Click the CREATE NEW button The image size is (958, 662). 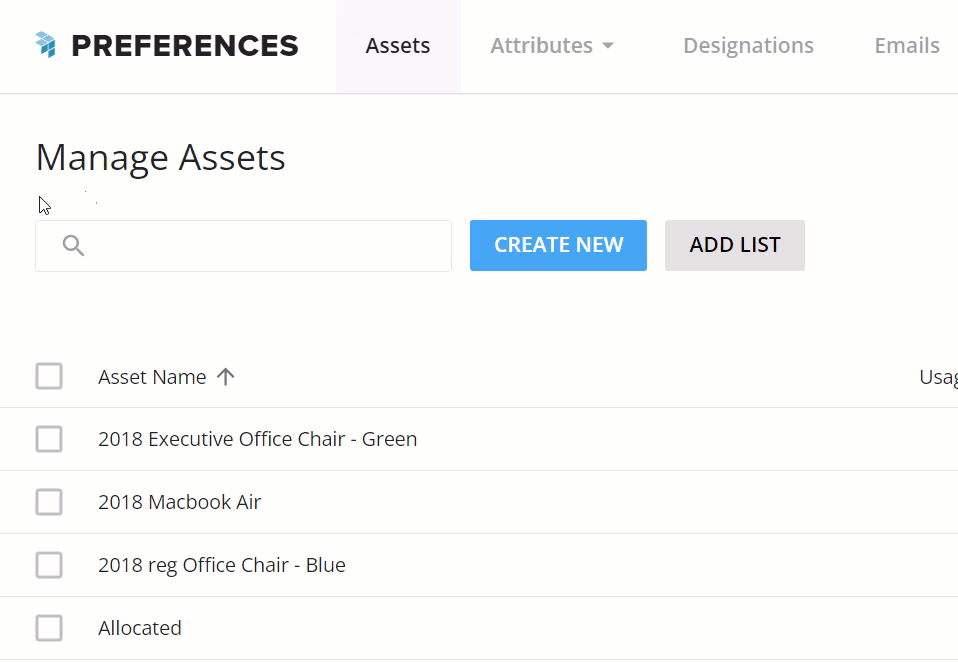coord(558,245)
